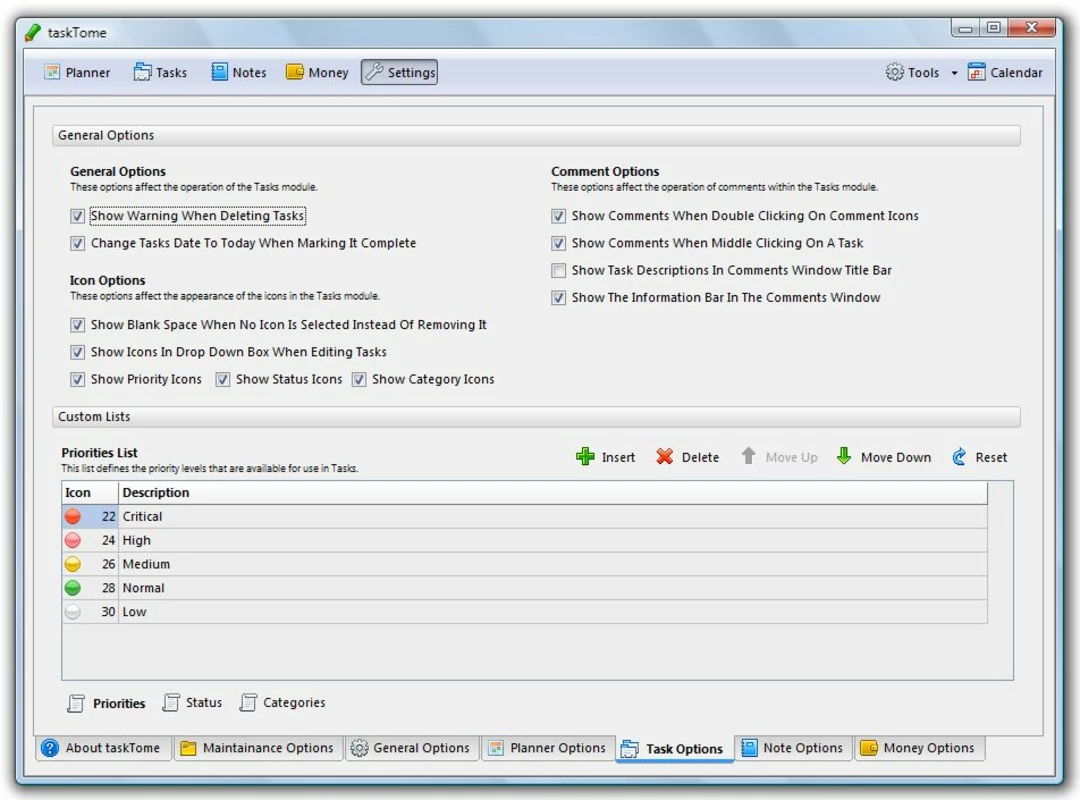Select the Low priority white icon

pos(72,612)
